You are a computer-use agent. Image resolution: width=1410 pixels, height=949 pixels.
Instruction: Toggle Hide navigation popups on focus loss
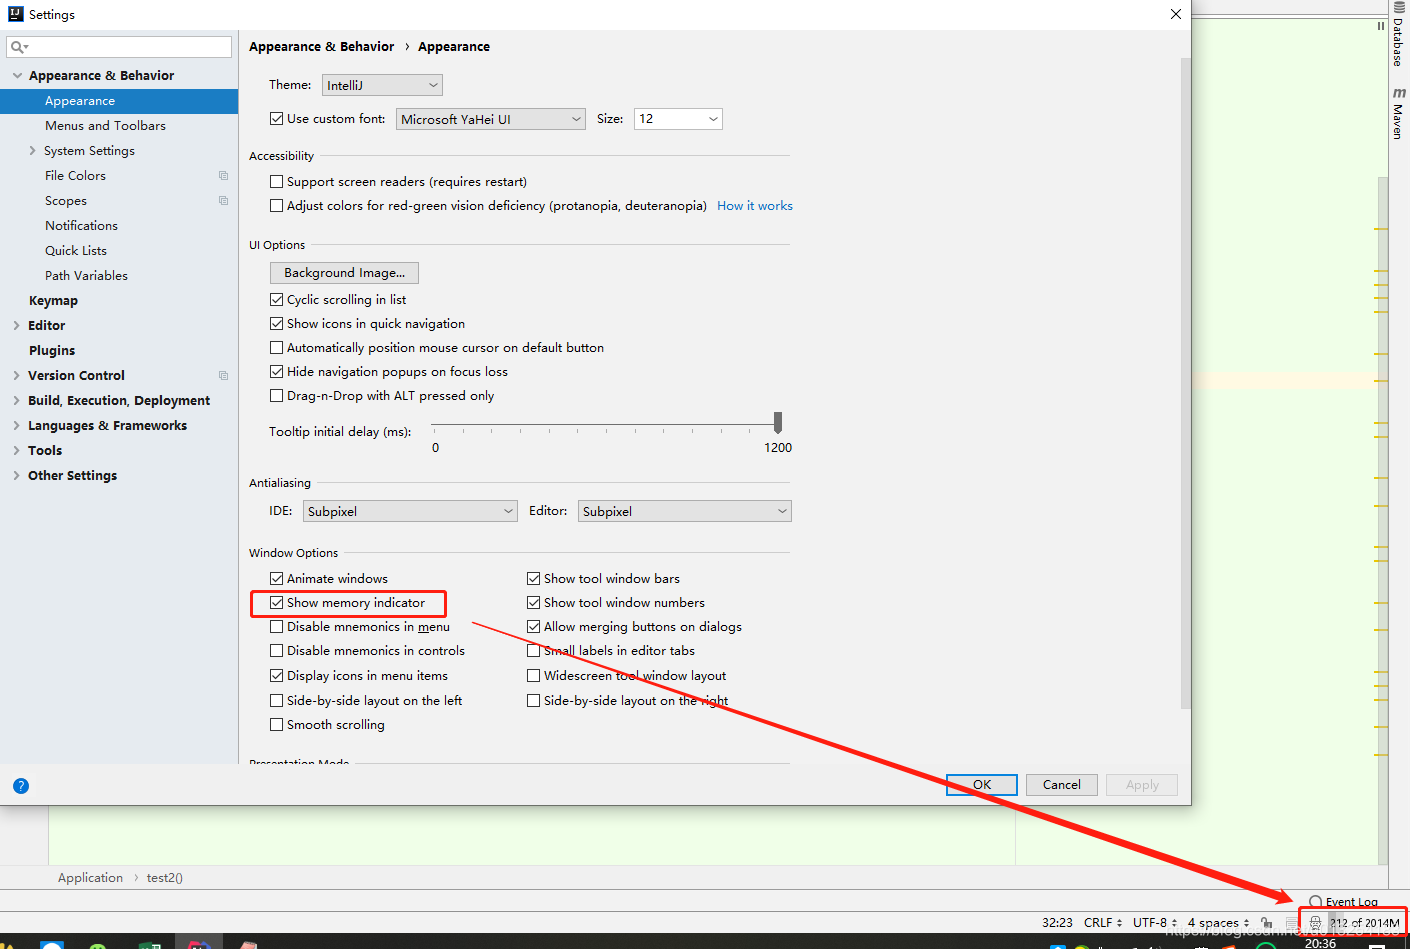(277, 372)
